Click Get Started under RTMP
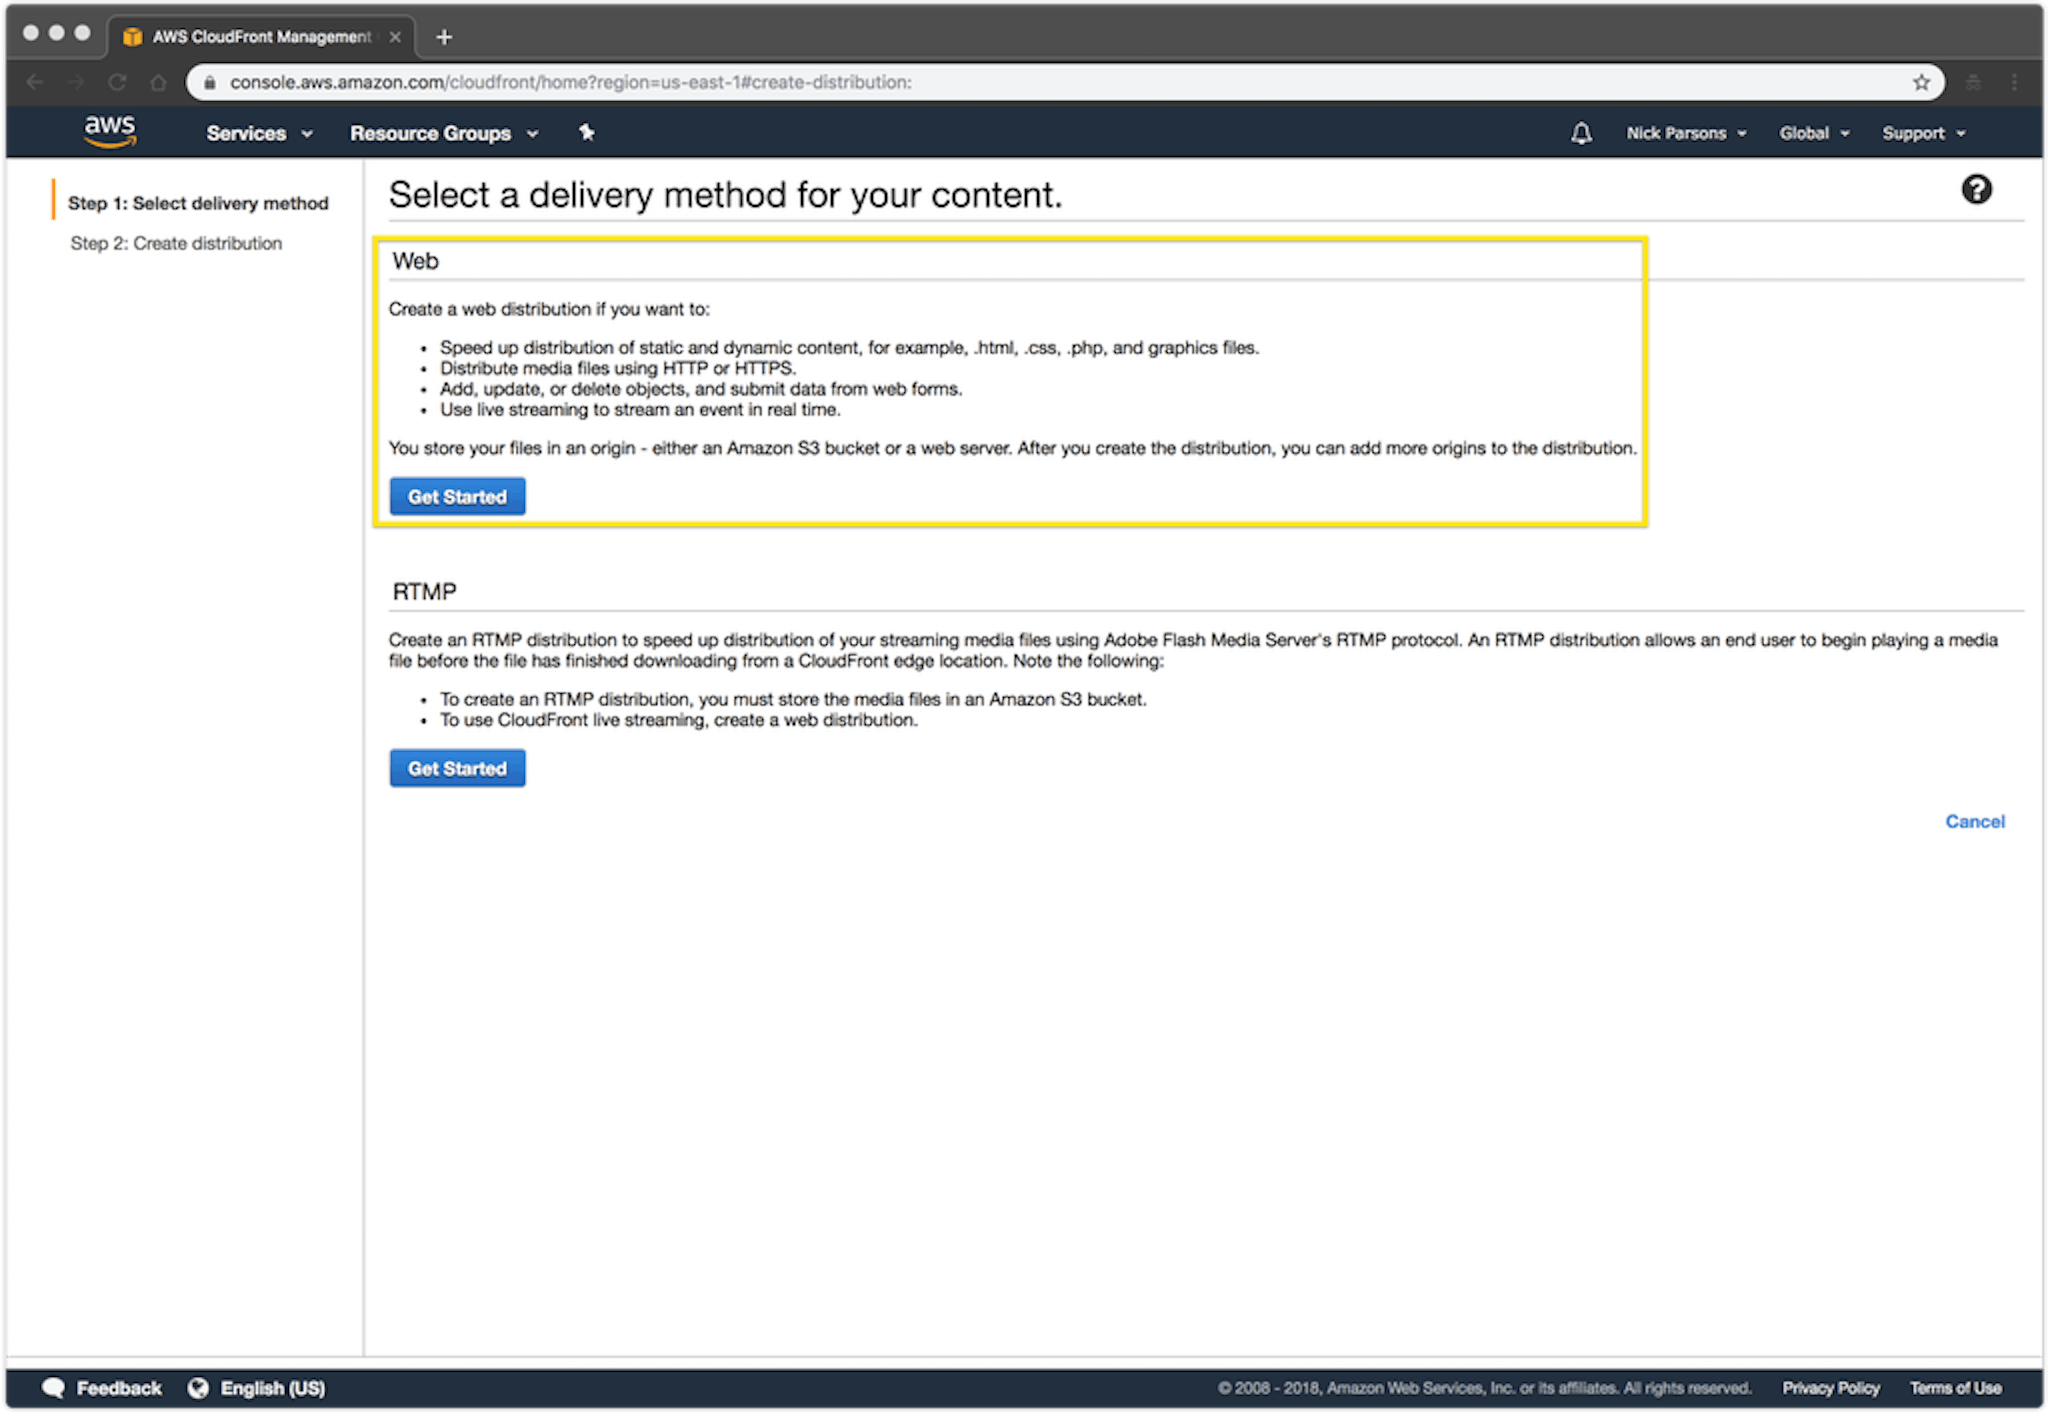The height and width of the screenshot is (1414, 2048). tap(457, 769)
